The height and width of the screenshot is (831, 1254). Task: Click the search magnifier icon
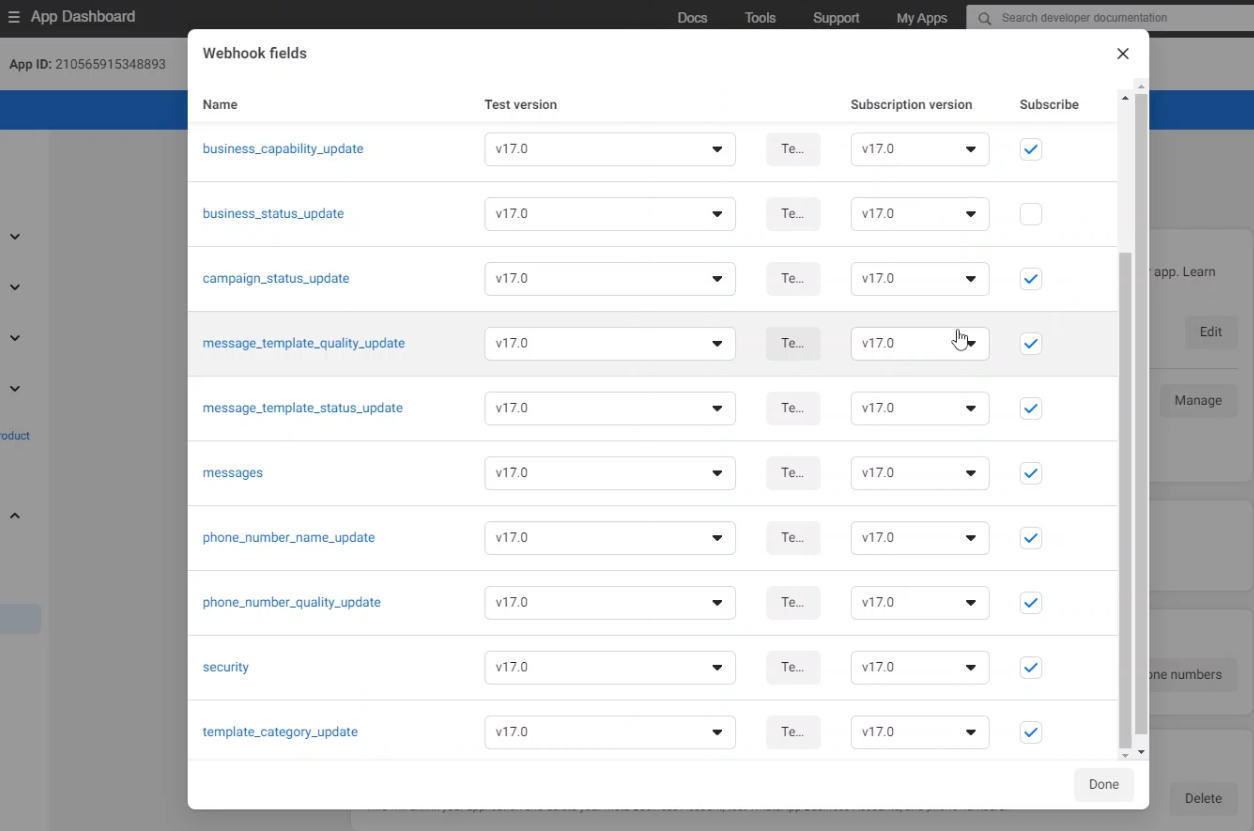point(983,17)
